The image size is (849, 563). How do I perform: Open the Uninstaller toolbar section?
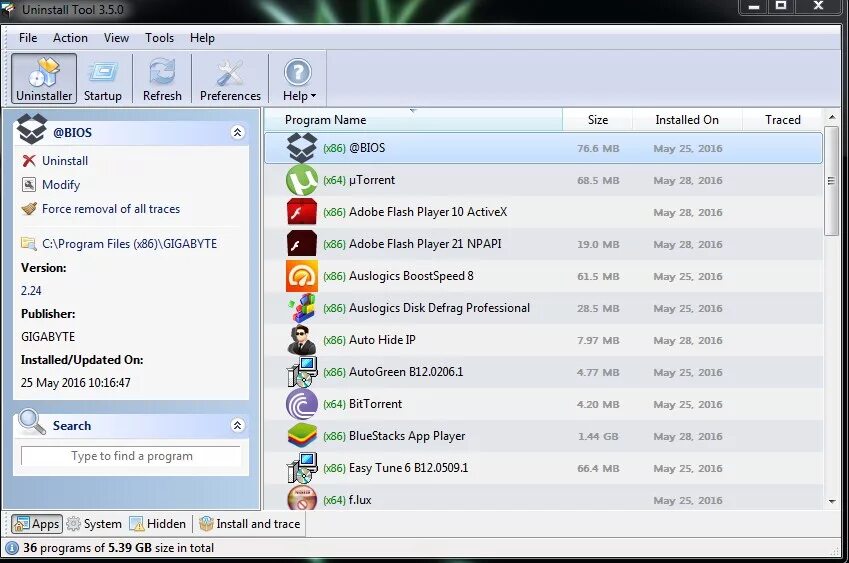pyautogui.click(x=44, y=79)
